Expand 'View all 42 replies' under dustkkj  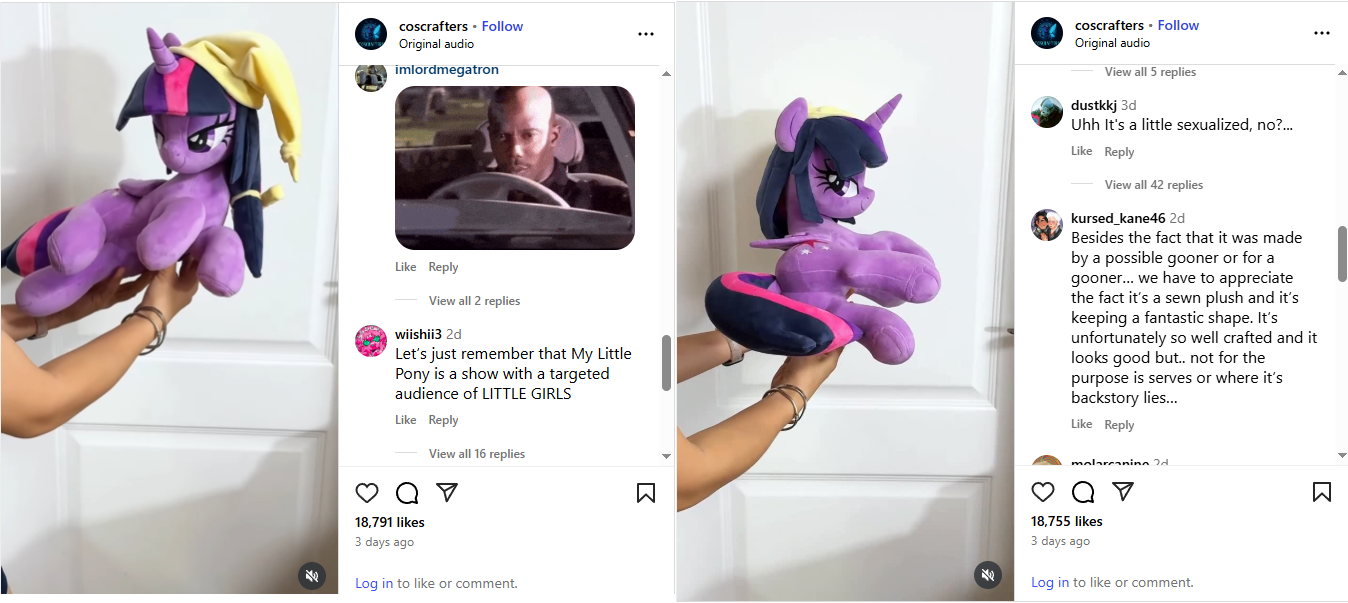pos(1154,185)
